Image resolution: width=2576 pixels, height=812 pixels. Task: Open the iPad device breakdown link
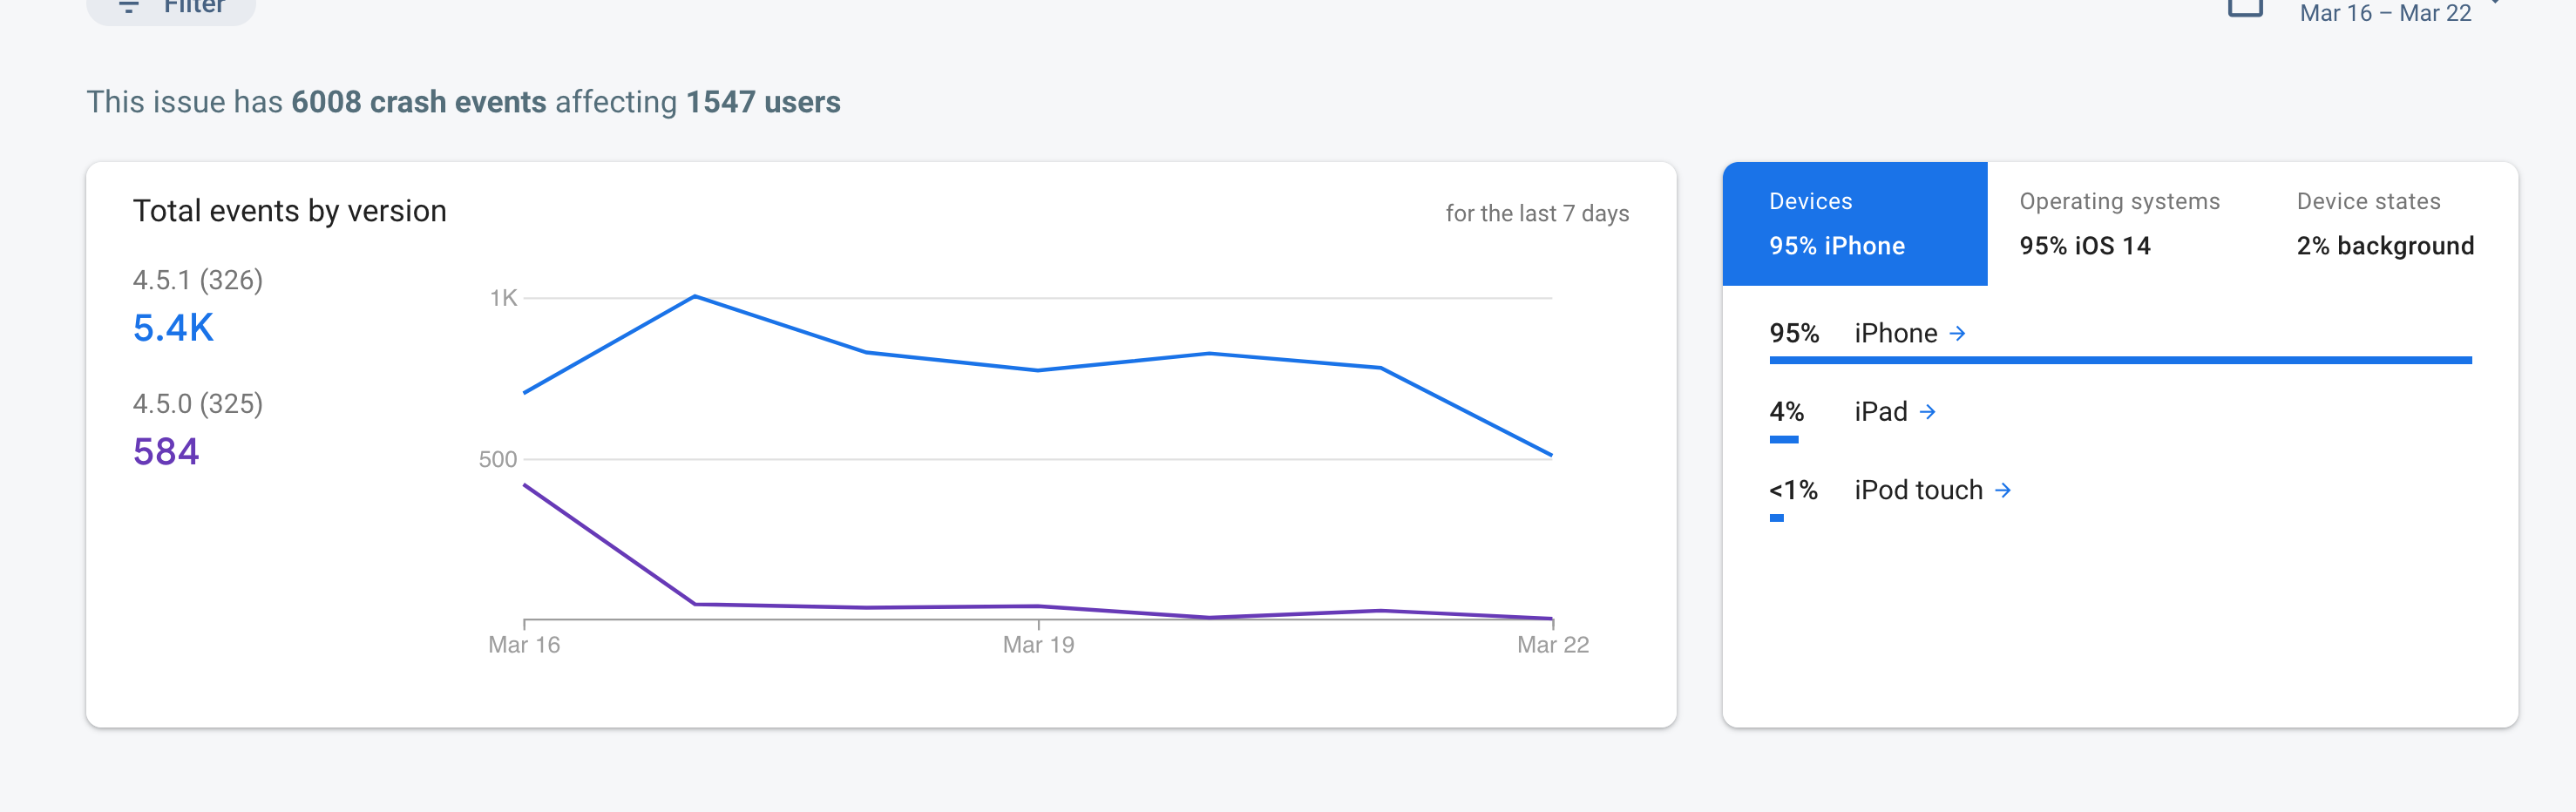click(x=1880, y=412)
